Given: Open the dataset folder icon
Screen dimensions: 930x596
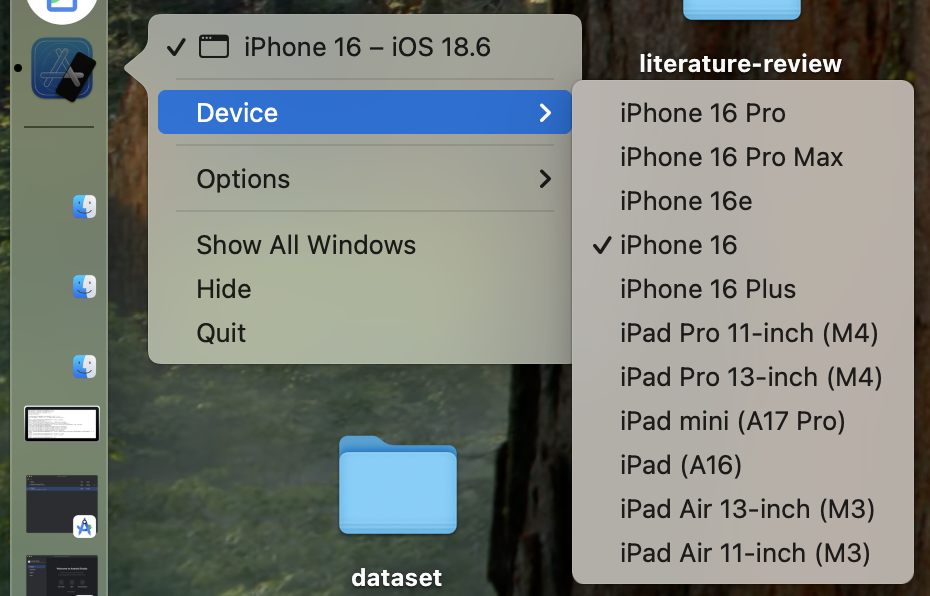Looking at the screenshot, I should point(398,485).
